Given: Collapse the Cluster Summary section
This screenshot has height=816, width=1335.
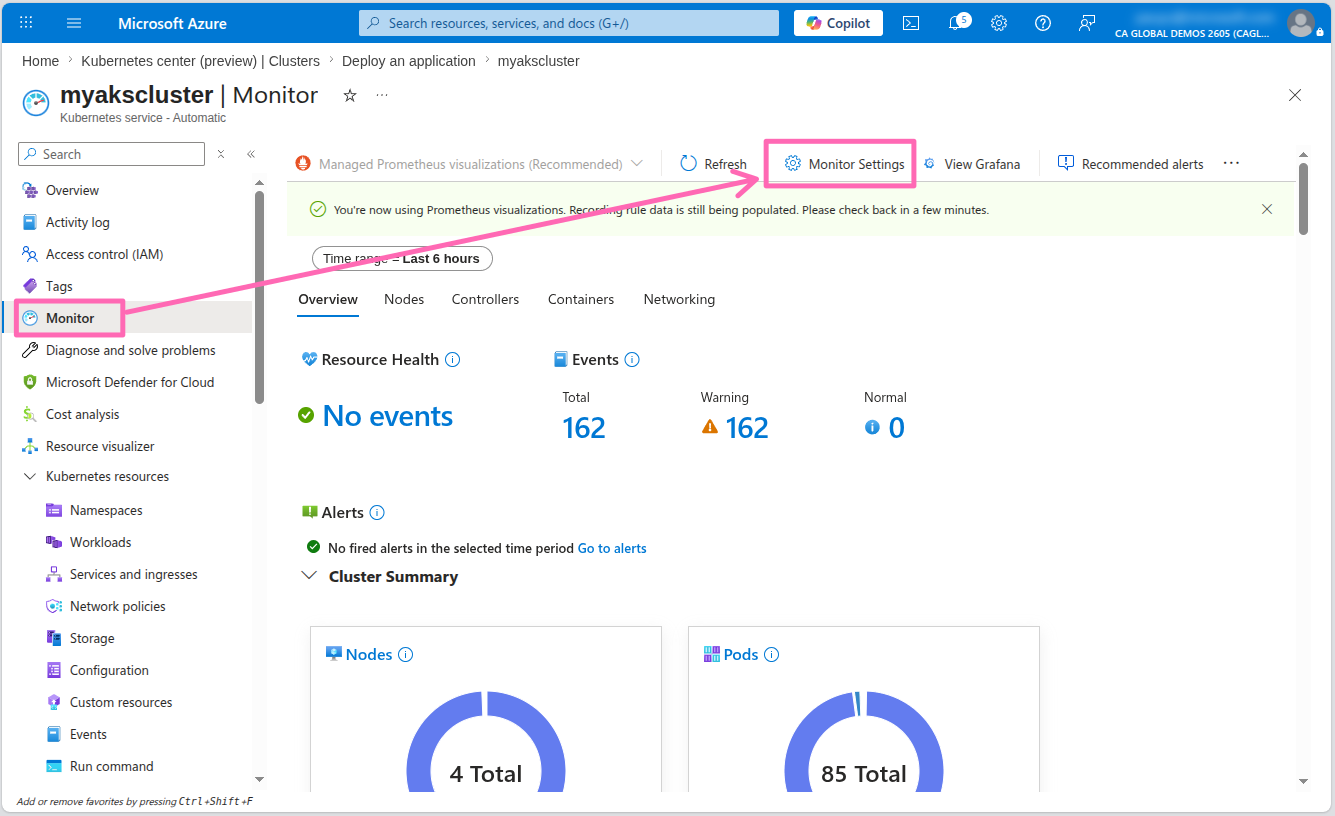Looking at the screenshot, I should (309, 576).
